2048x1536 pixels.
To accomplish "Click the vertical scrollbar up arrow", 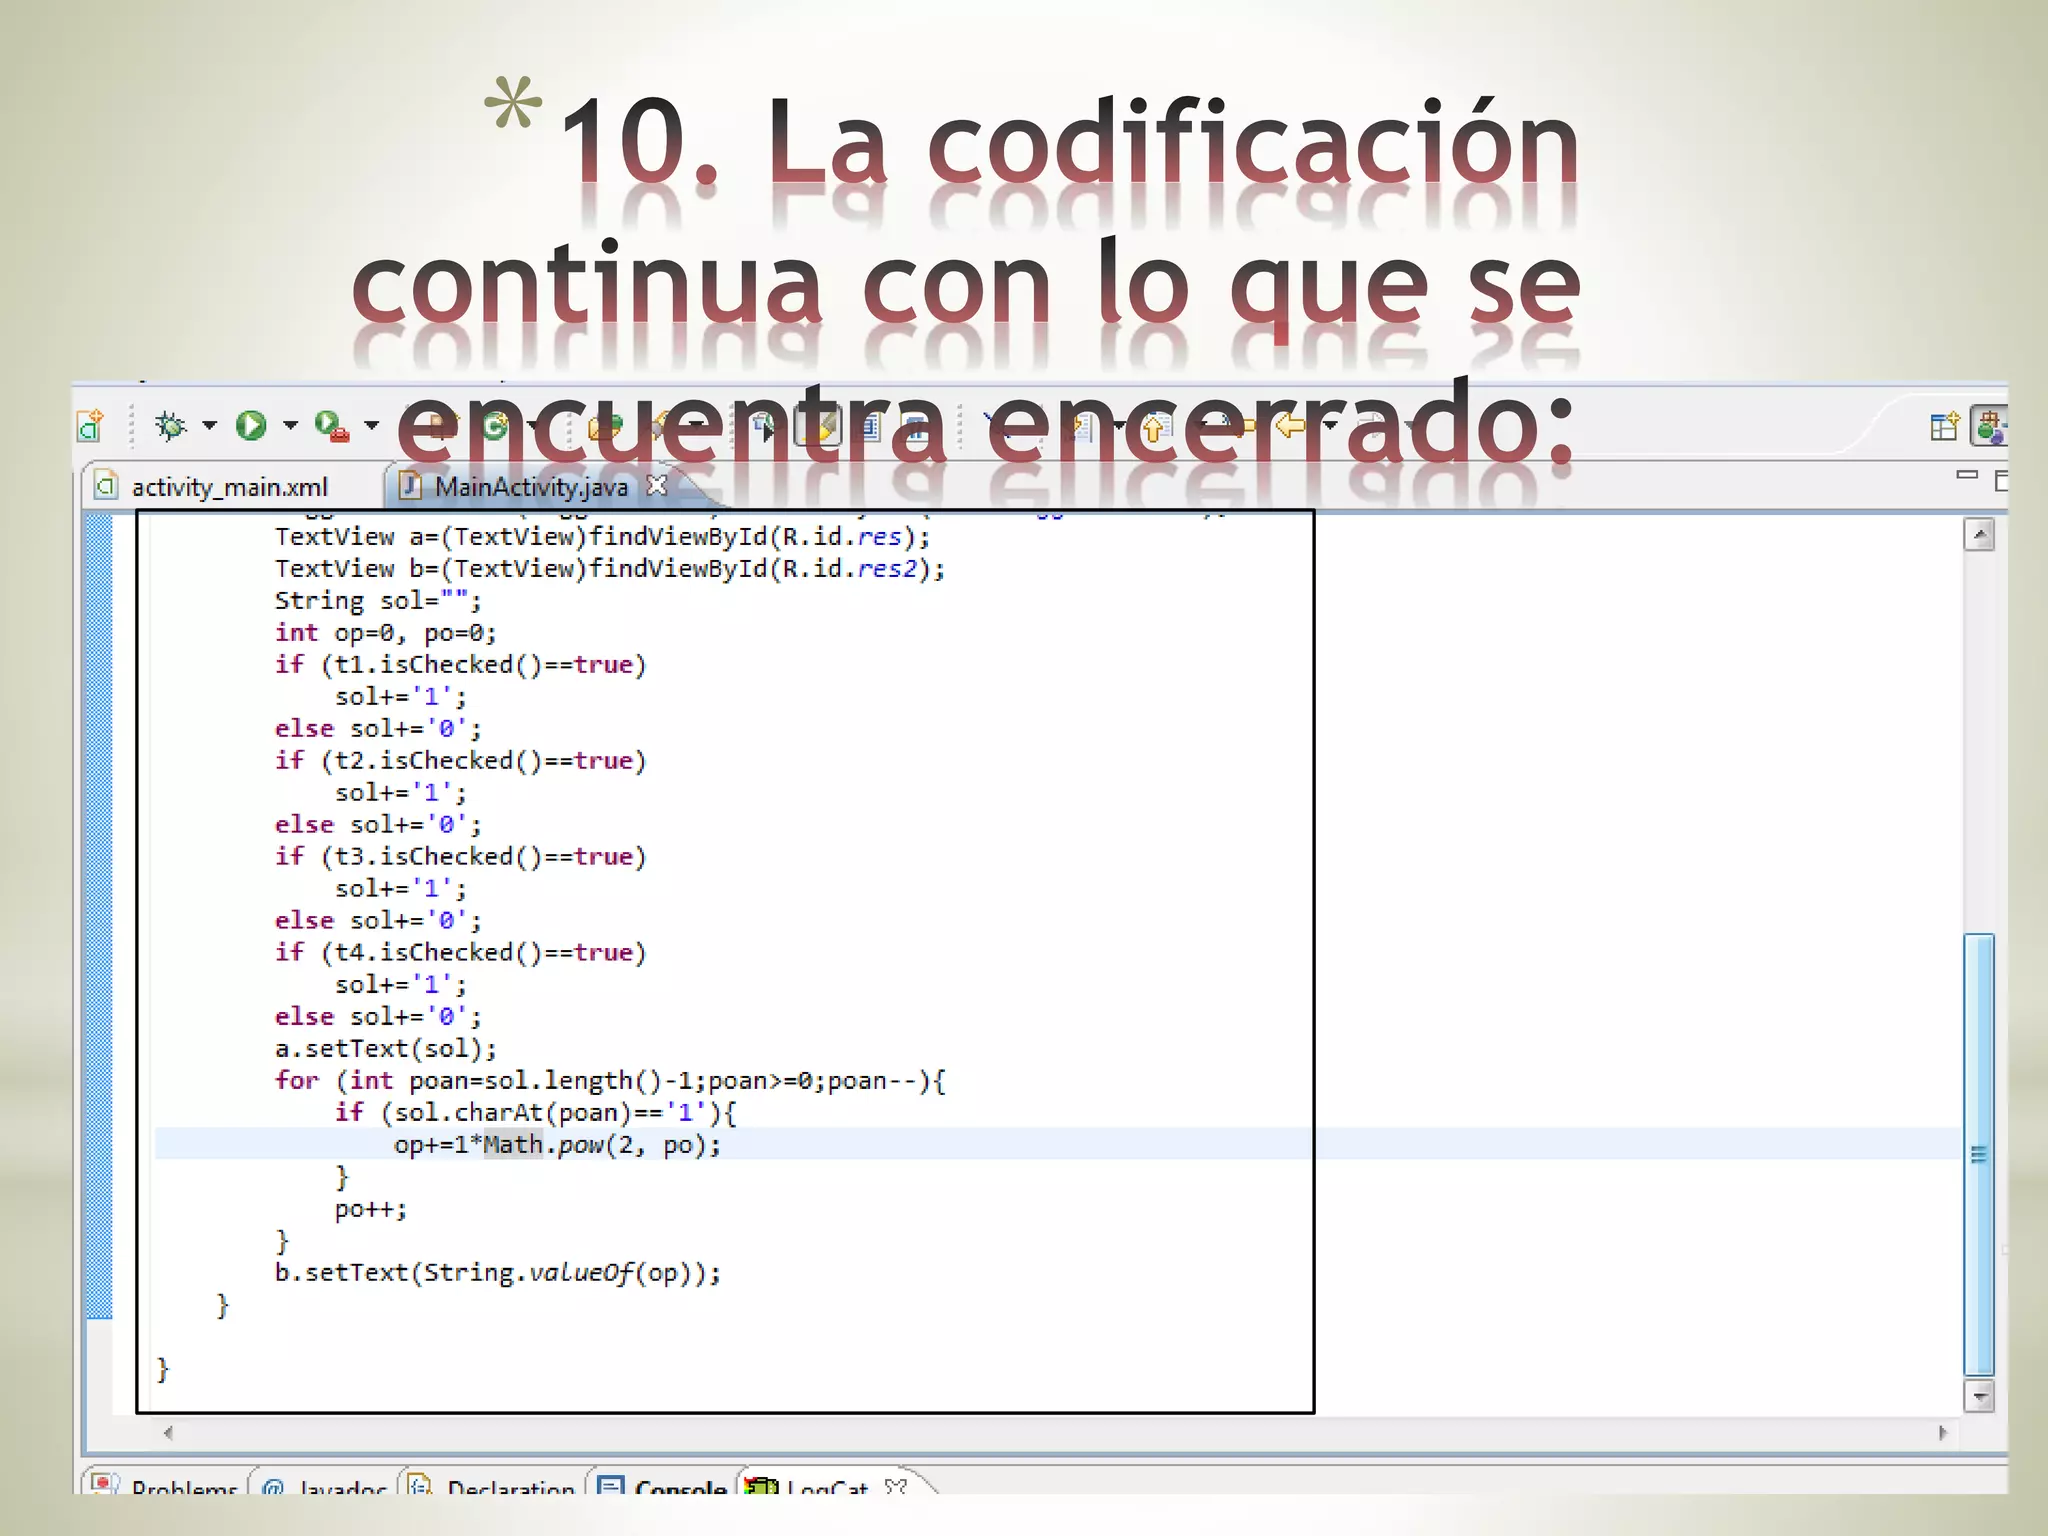I will click(x=1978, y=535).
